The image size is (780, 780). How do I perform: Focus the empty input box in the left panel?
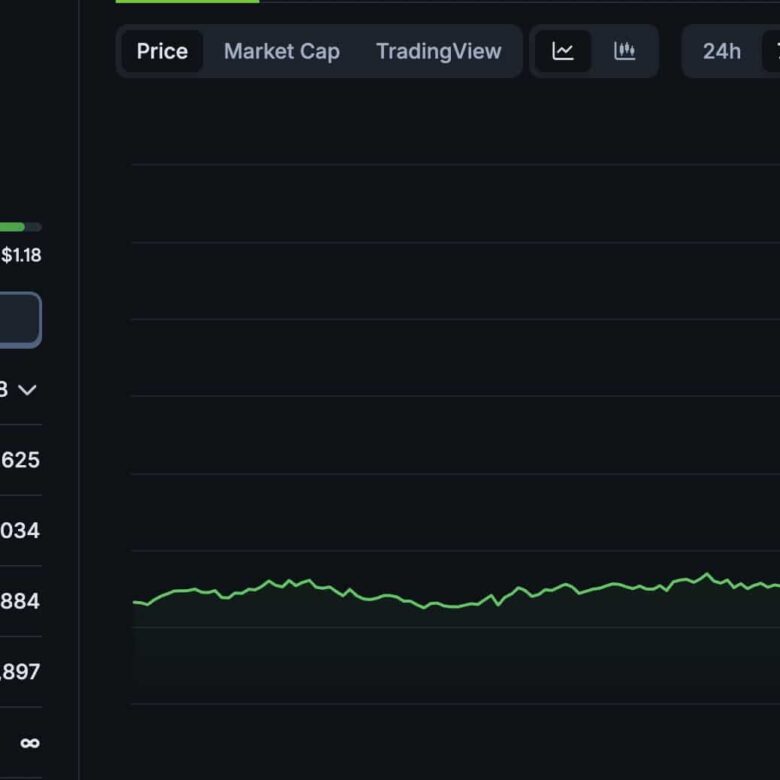pos(19,320)
